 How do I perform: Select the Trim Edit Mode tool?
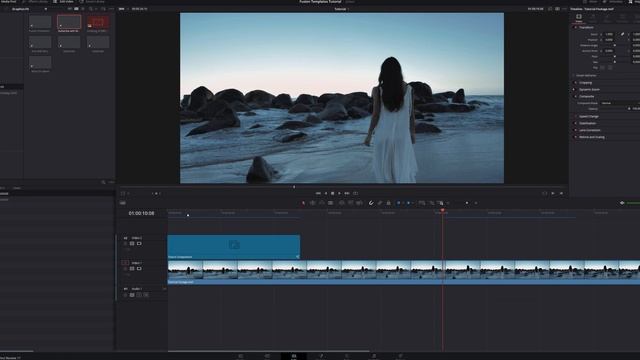pos(313,203)
